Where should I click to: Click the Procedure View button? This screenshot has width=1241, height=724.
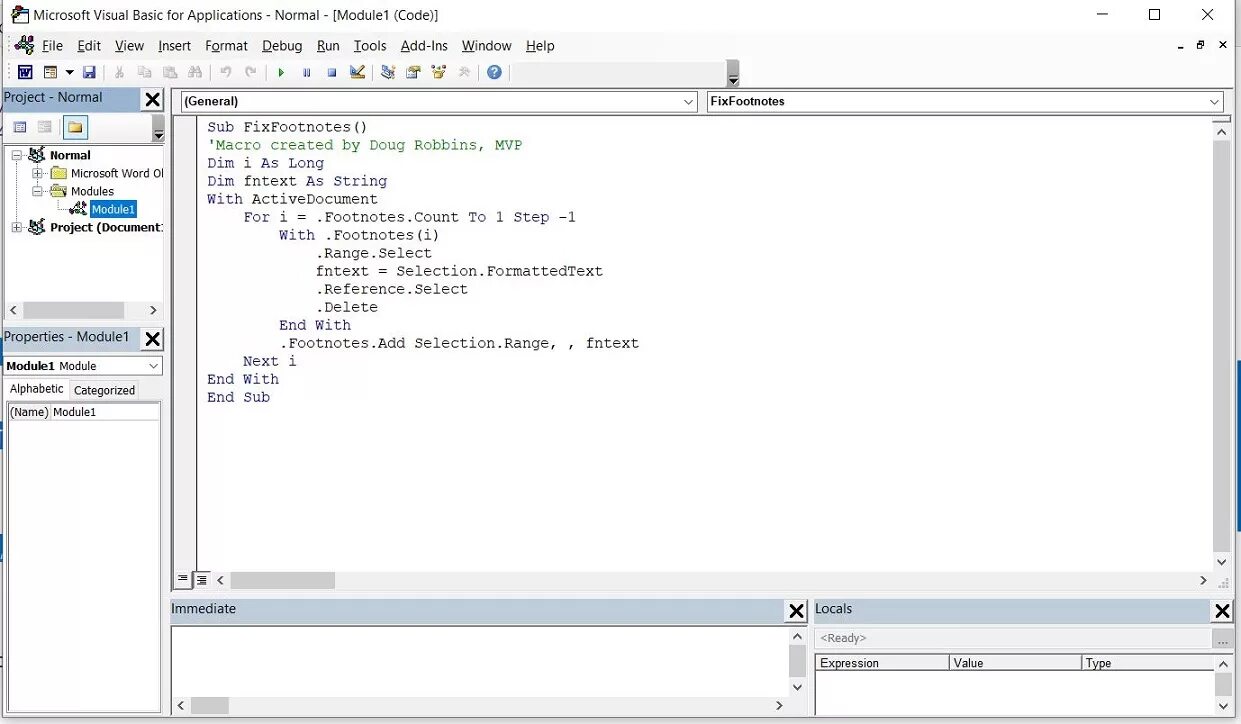point(183,579)
